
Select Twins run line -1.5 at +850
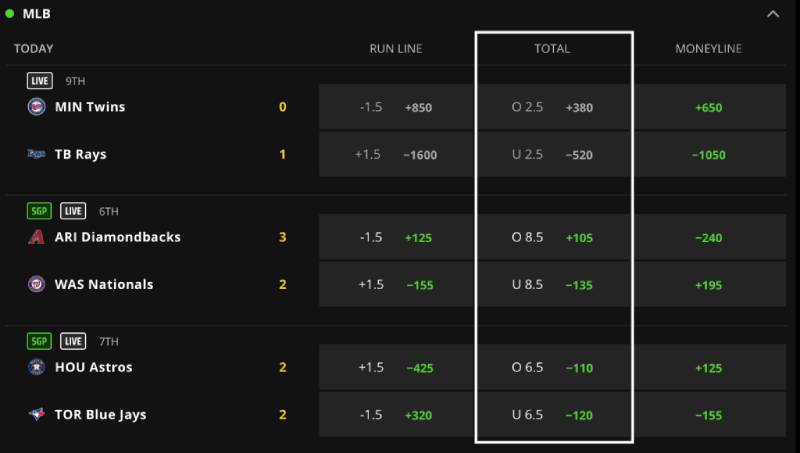(396, 108)
